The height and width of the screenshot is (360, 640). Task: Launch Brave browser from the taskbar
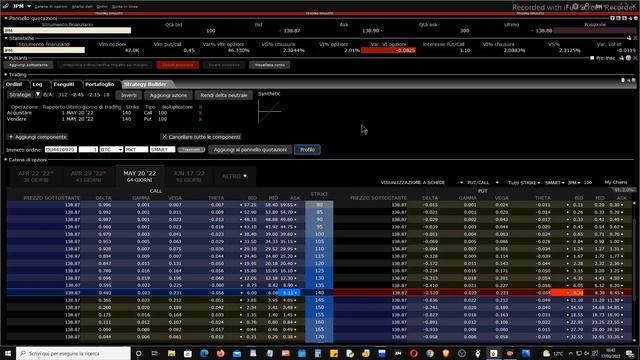(x=446, y=353)
